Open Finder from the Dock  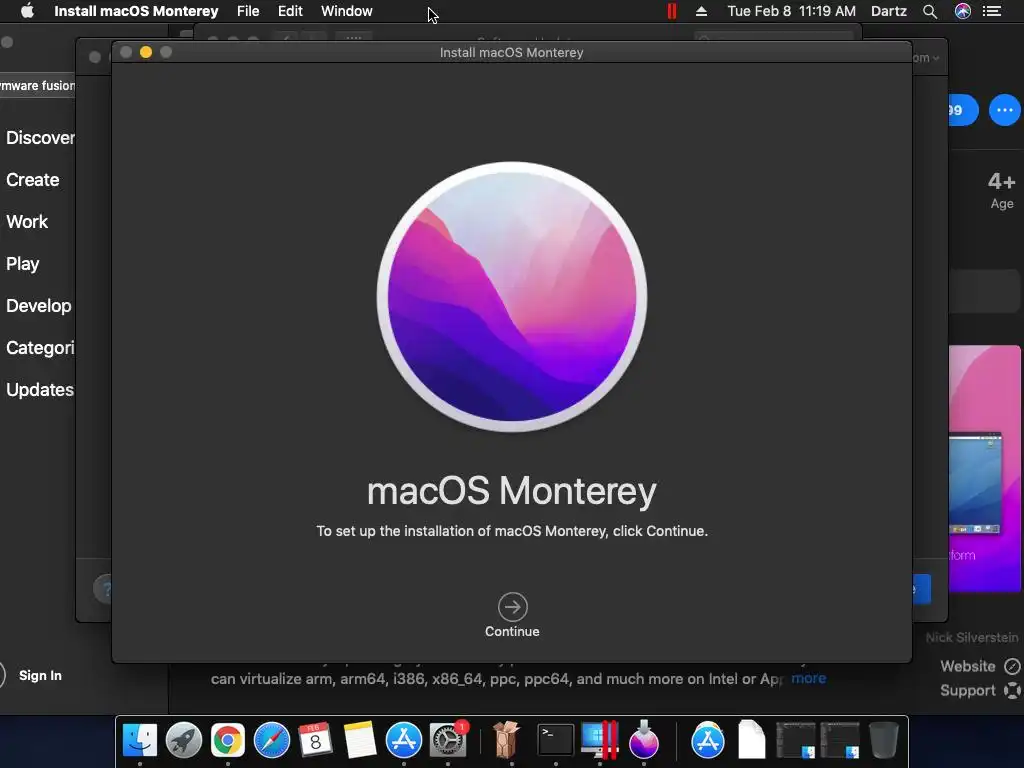coord(140,740)
